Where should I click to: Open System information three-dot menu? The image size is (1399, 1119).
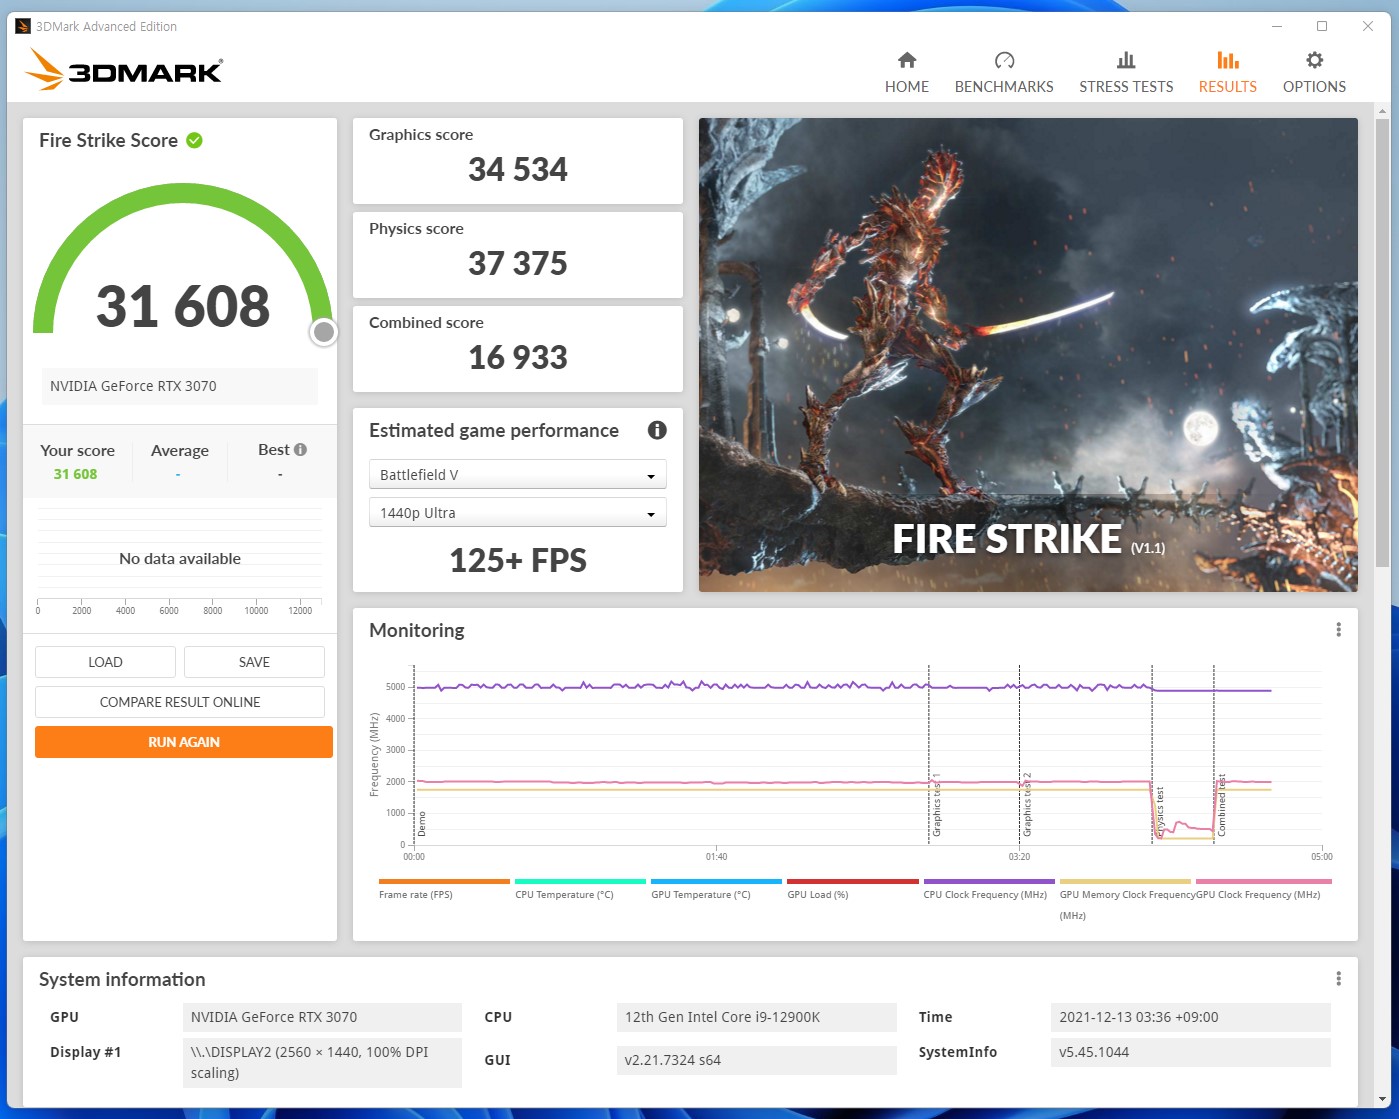click(1338, 979)
